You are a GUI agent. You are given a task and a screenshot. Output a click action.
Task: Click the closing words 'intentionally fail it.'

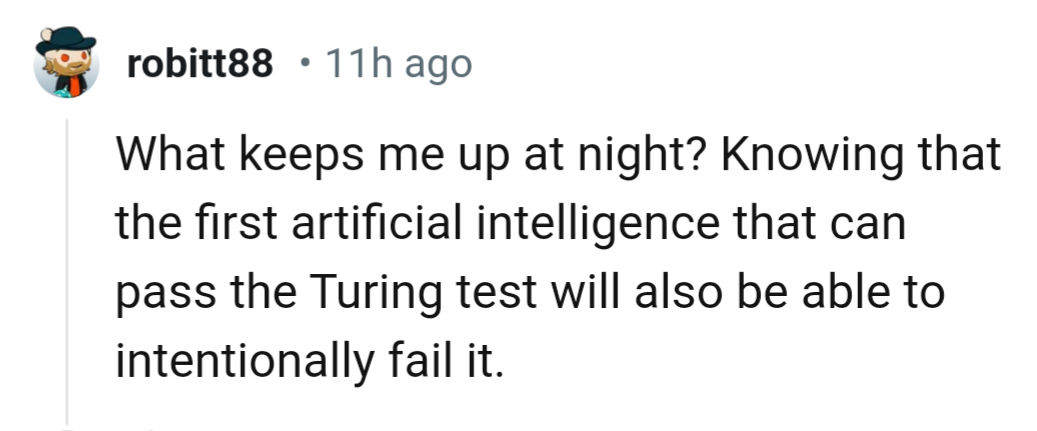pos(310,361)
